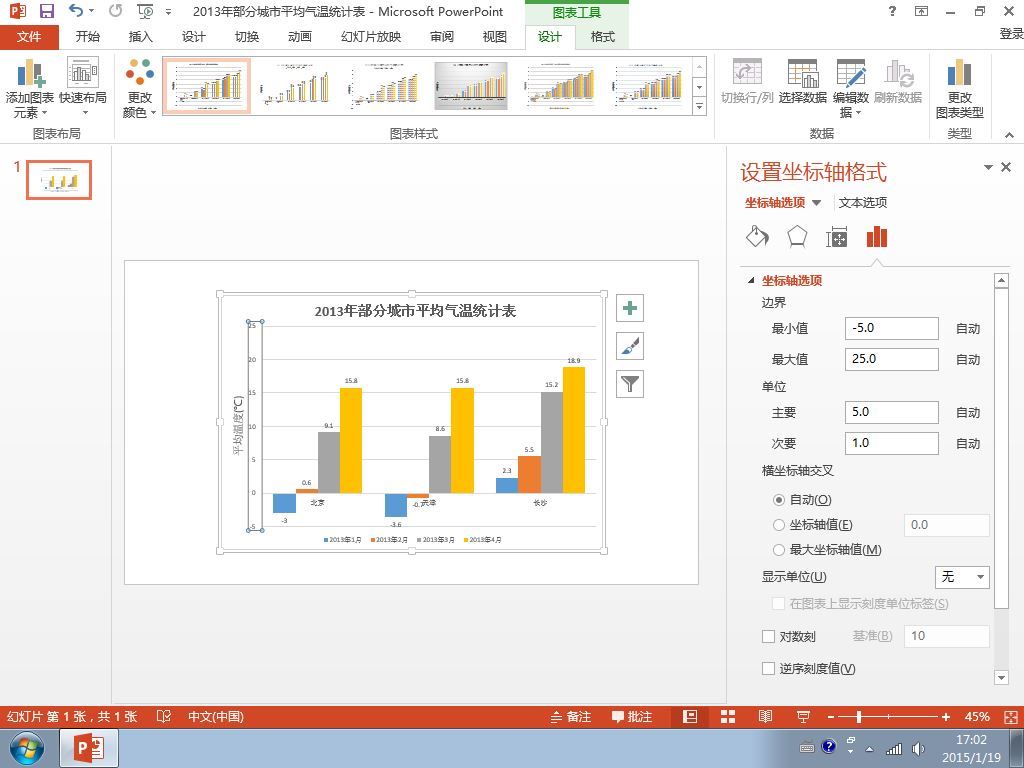Viewport: 1024px width, 768px height.
Task: Switch to 动画 Animations ribbon tab
Action: click(300, 37)
